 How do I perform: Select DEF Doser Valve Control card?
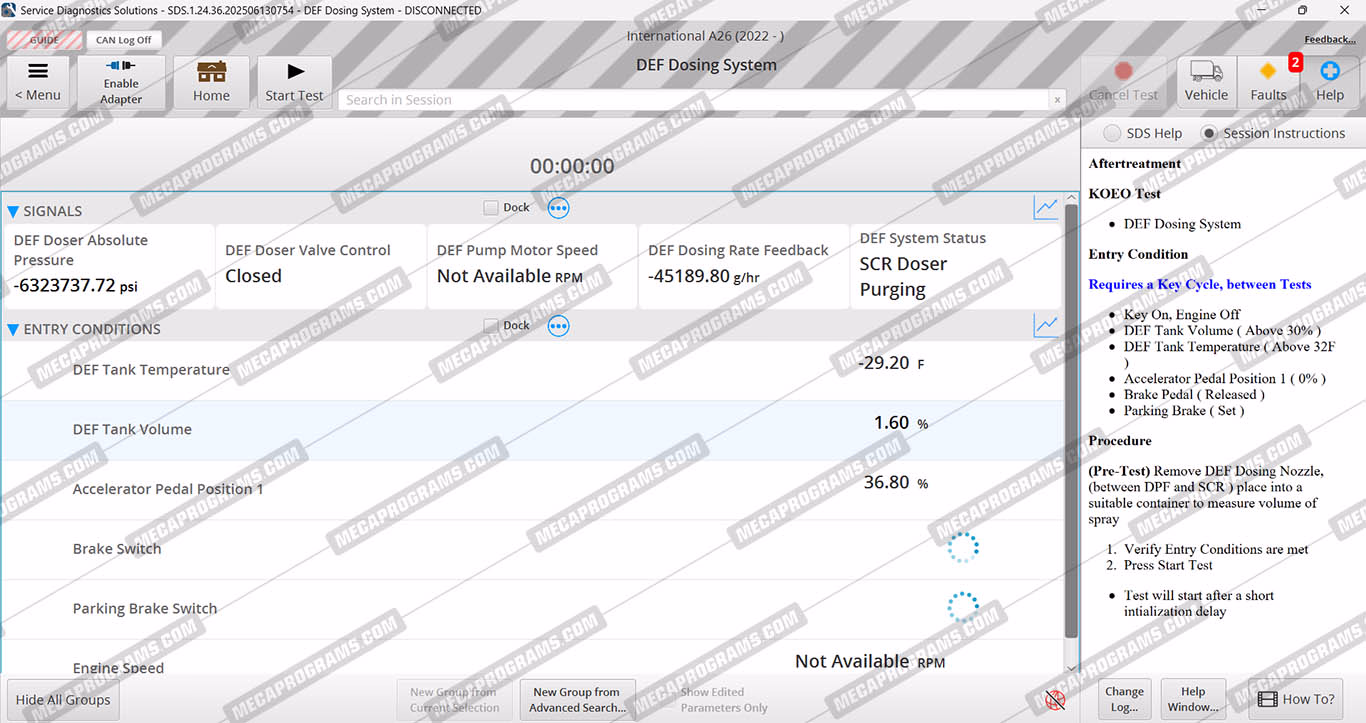[x=320, y=266]
